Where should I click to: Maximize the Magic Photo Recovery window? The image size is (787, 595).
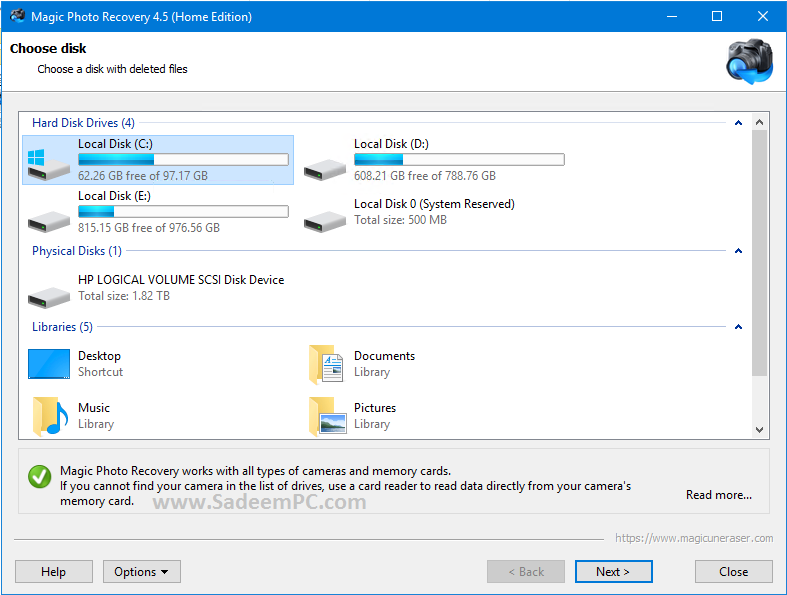pyautogui.click(x=717, y=16)
